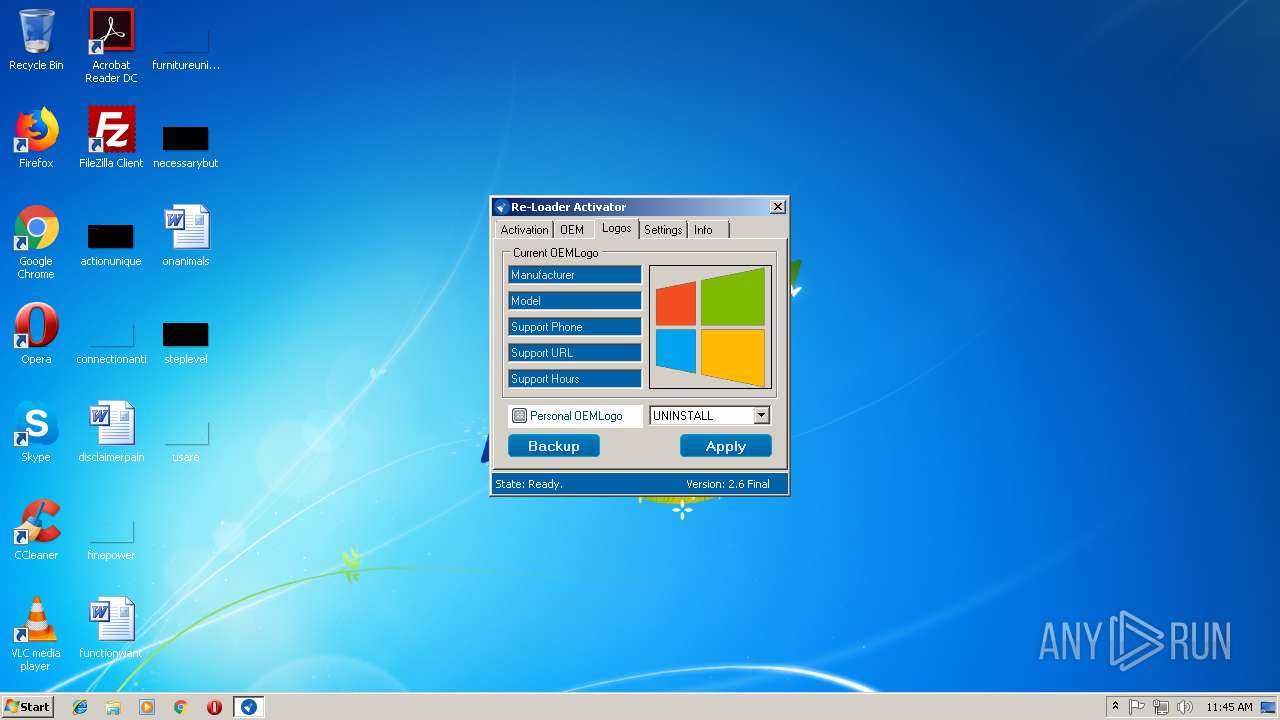Image resolution: width=1280 pixels, height=720 pixels.
Task: Launch VLC media player shortcut
Action: coord(36,634)
